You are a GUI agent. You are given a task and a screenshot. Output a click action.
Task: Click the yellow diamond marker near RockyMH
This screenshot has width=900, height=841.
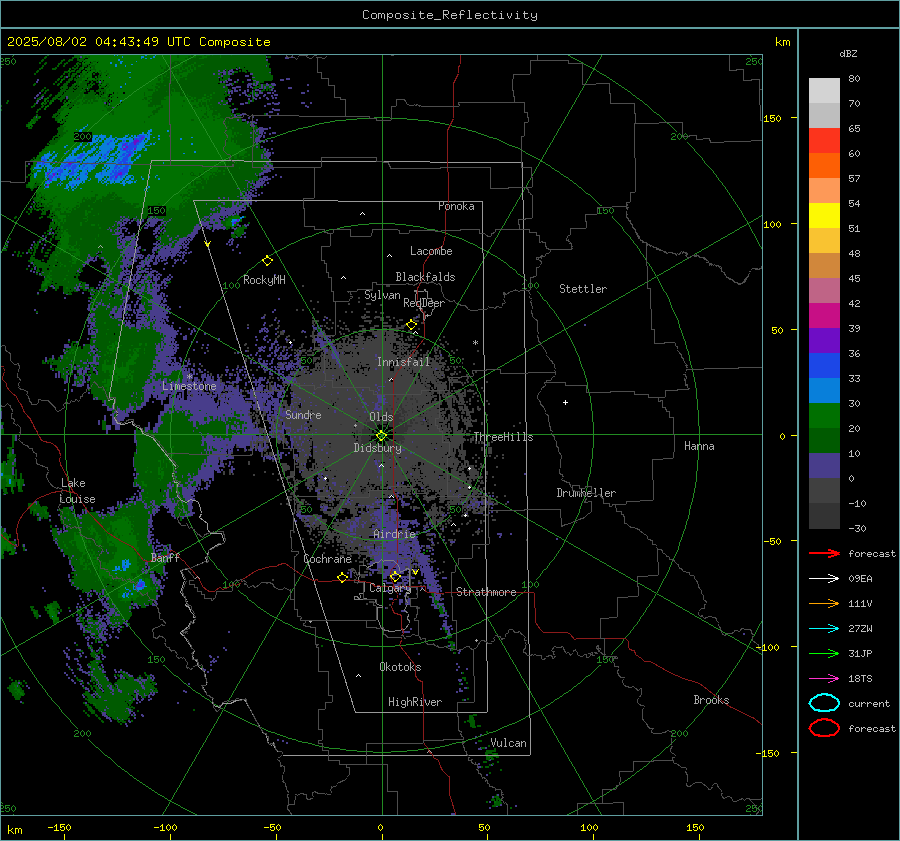click(267, 261)
